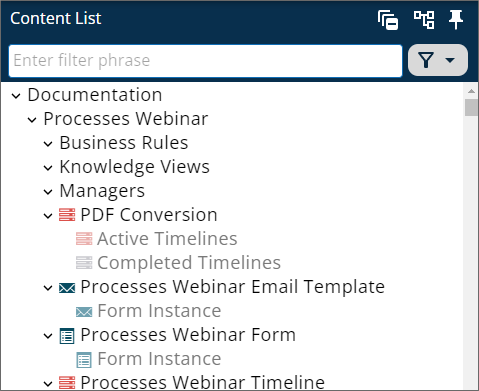Screen dimensions: 479x391
Task: Click the Active Timelines red icon
Action: pos(84,239)
